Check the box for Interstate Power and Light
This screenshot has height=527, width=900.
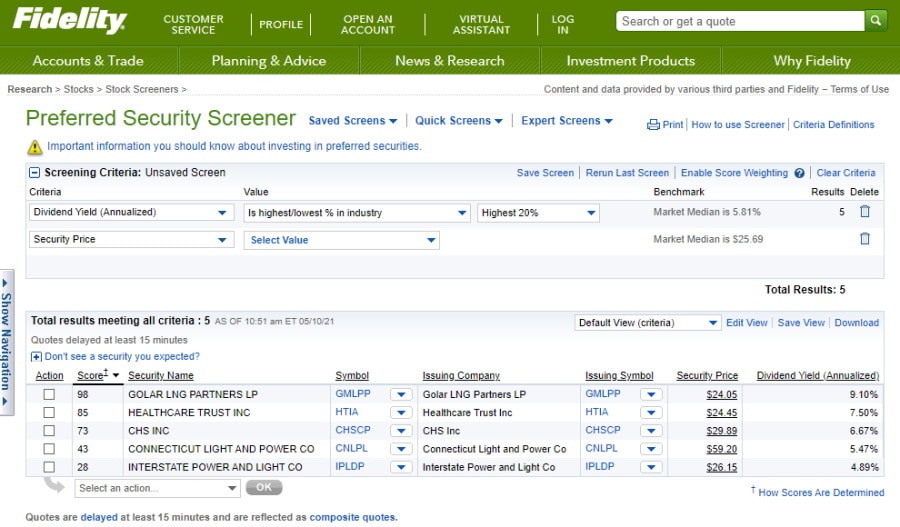click(49, 467)
